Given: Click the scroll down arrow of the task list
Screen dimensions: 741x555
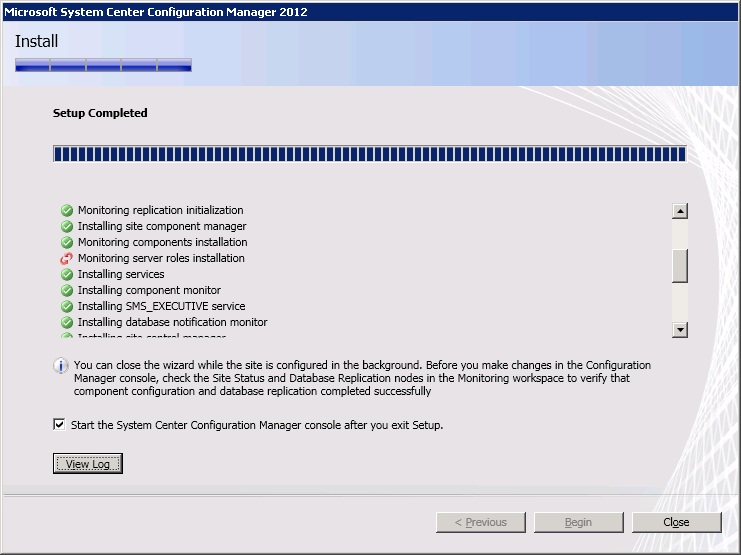Looking at the screenshot, I should pos(680,330).
